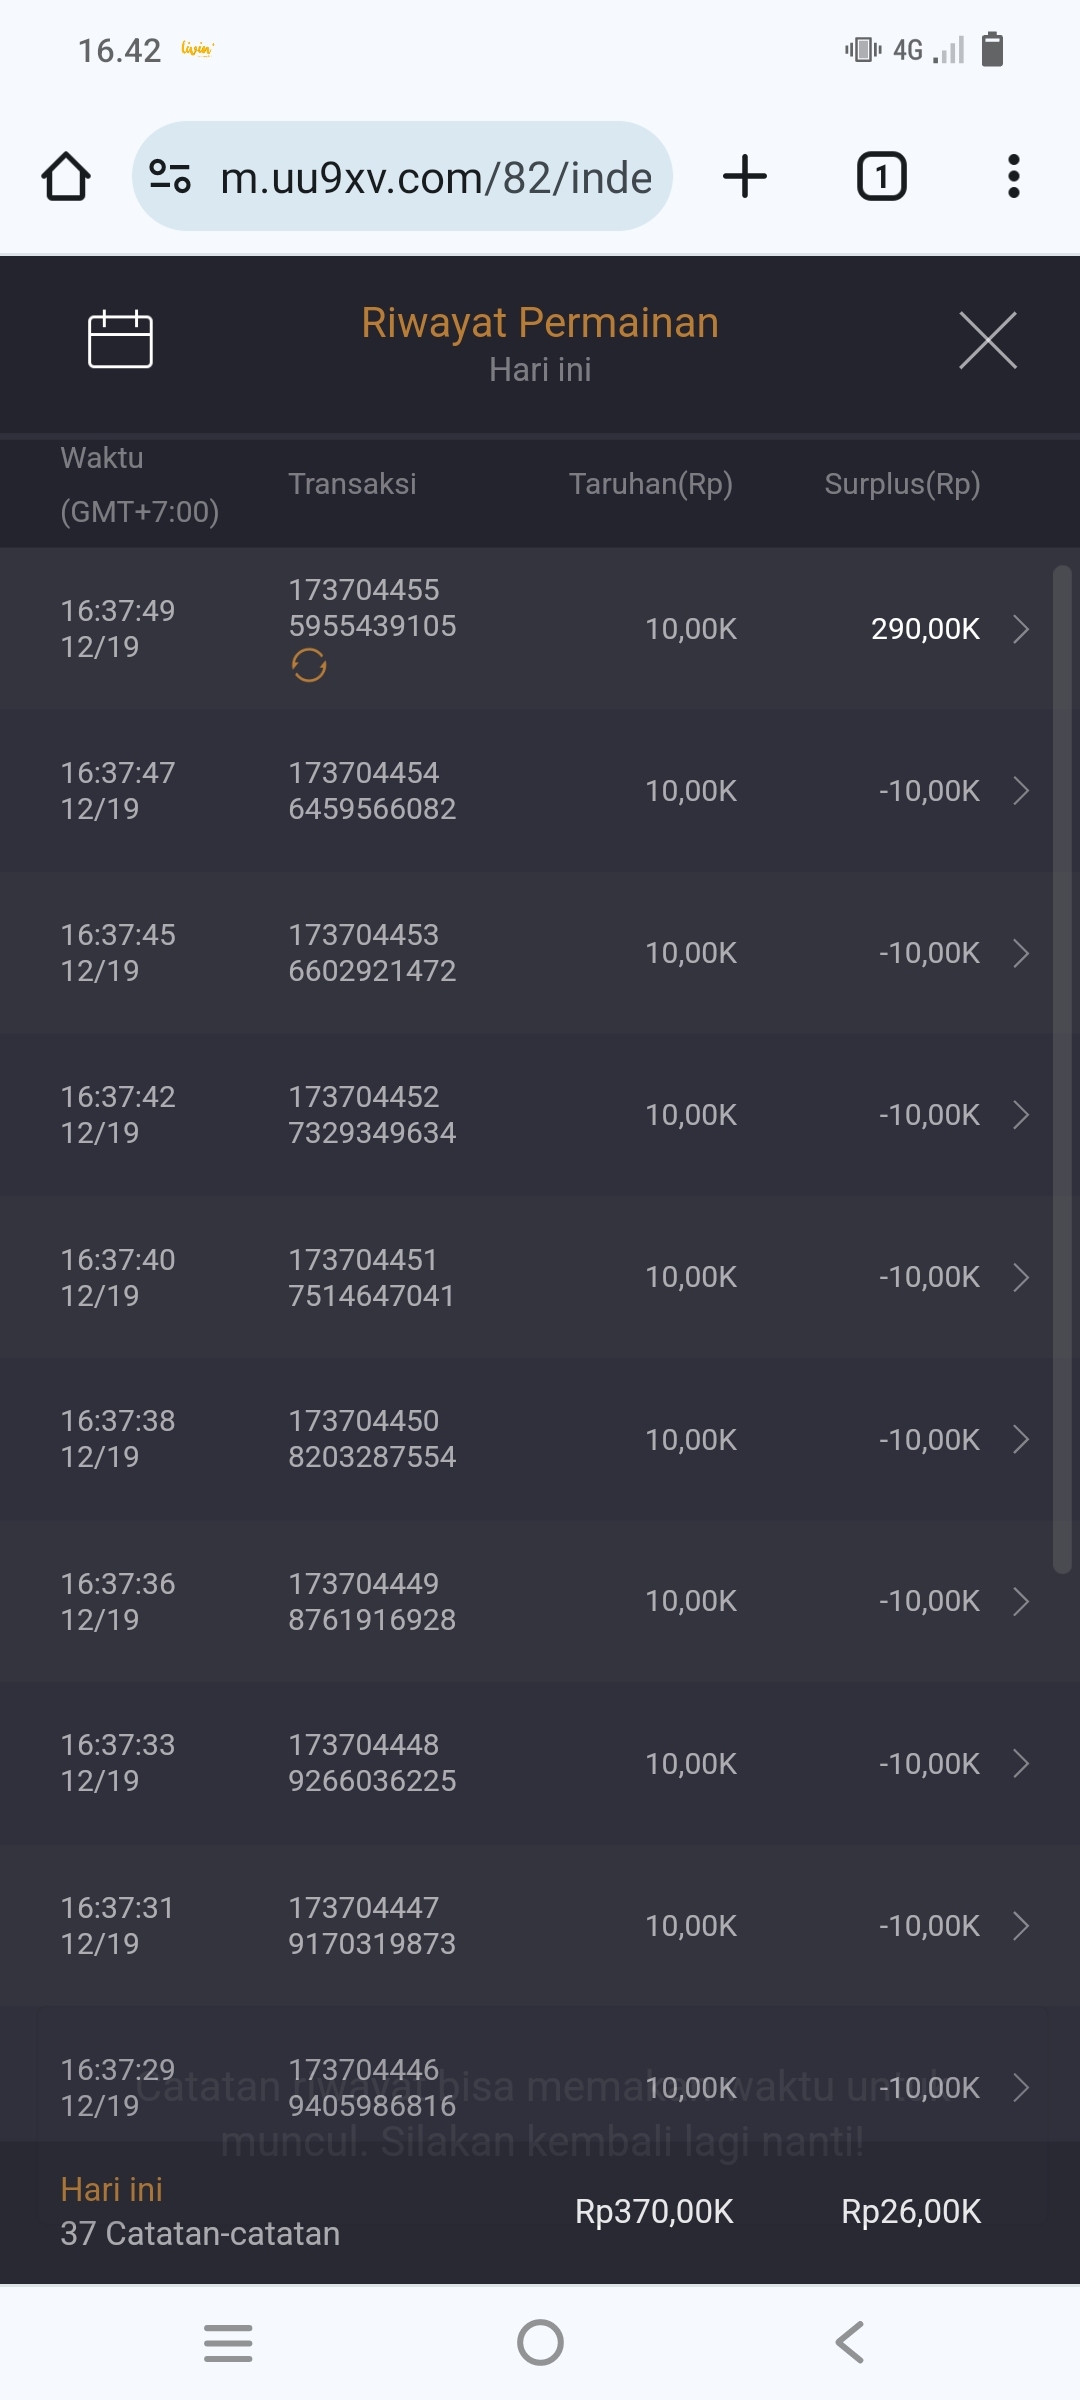Viewport: 1080px width, 2400px height.
Task: Expand the chevron for 16:37:40 record
Action: point(1020,1277)
